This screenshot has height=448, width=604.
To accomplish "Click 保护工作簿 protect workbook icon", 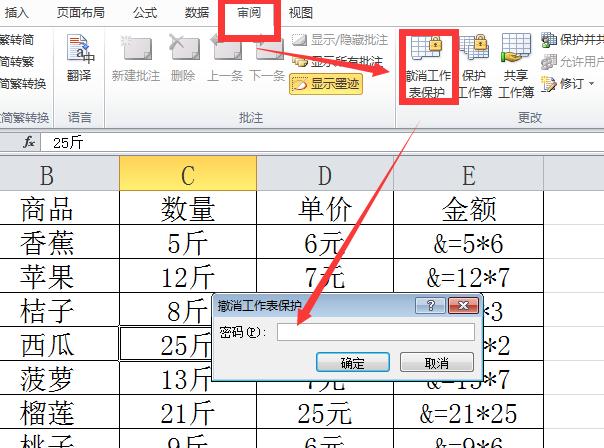I will [475, 66].
